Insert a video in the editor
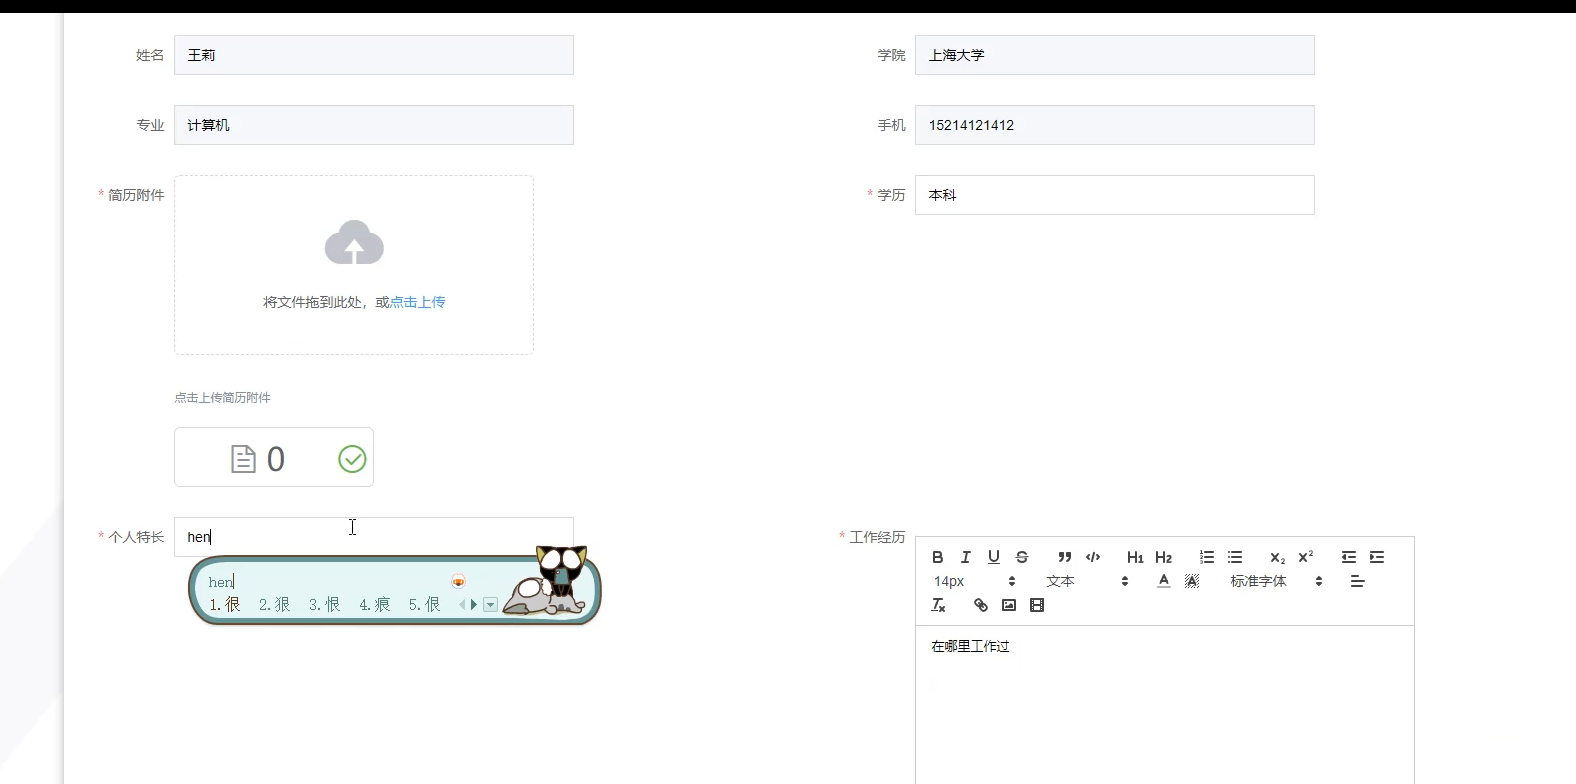This screenshot has width=1576, height=784. [1037, 605]
